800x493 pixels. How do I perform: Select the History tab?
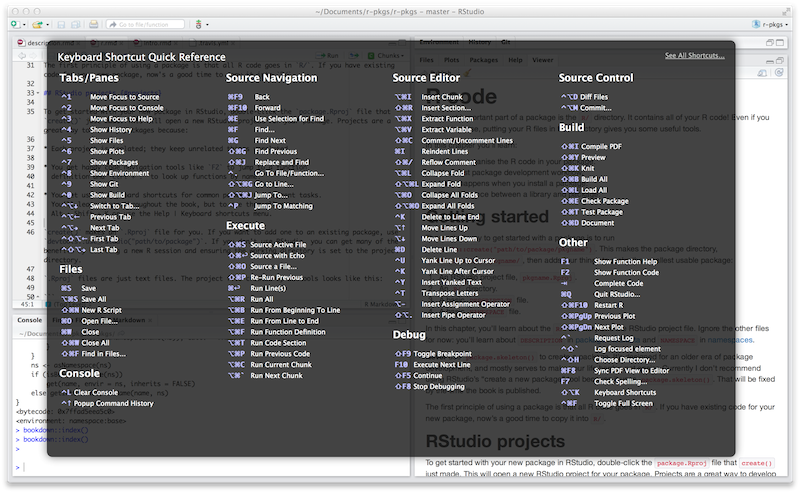479,44
